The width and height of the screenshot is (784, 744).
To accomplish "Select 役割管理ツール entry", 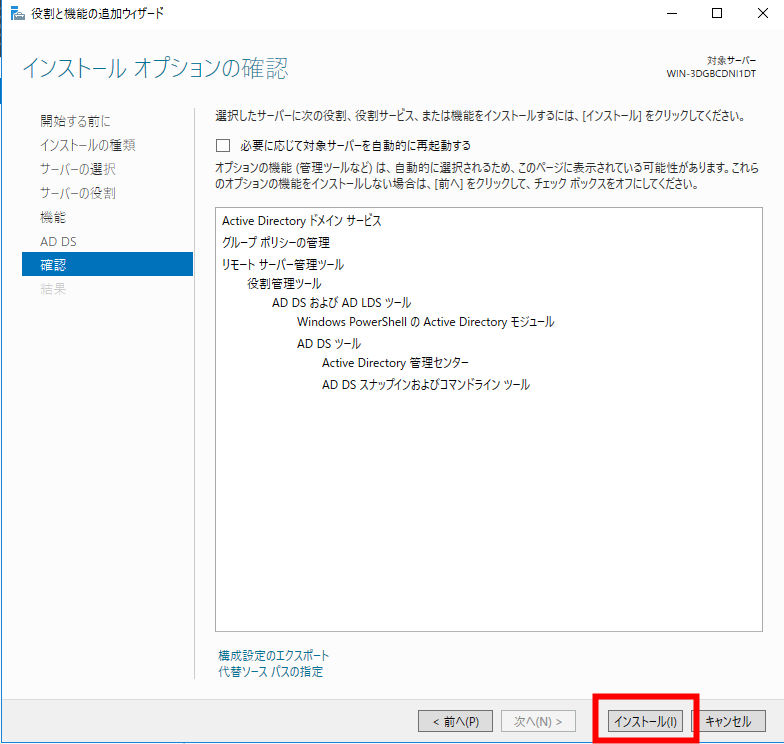I will (284, 284).
